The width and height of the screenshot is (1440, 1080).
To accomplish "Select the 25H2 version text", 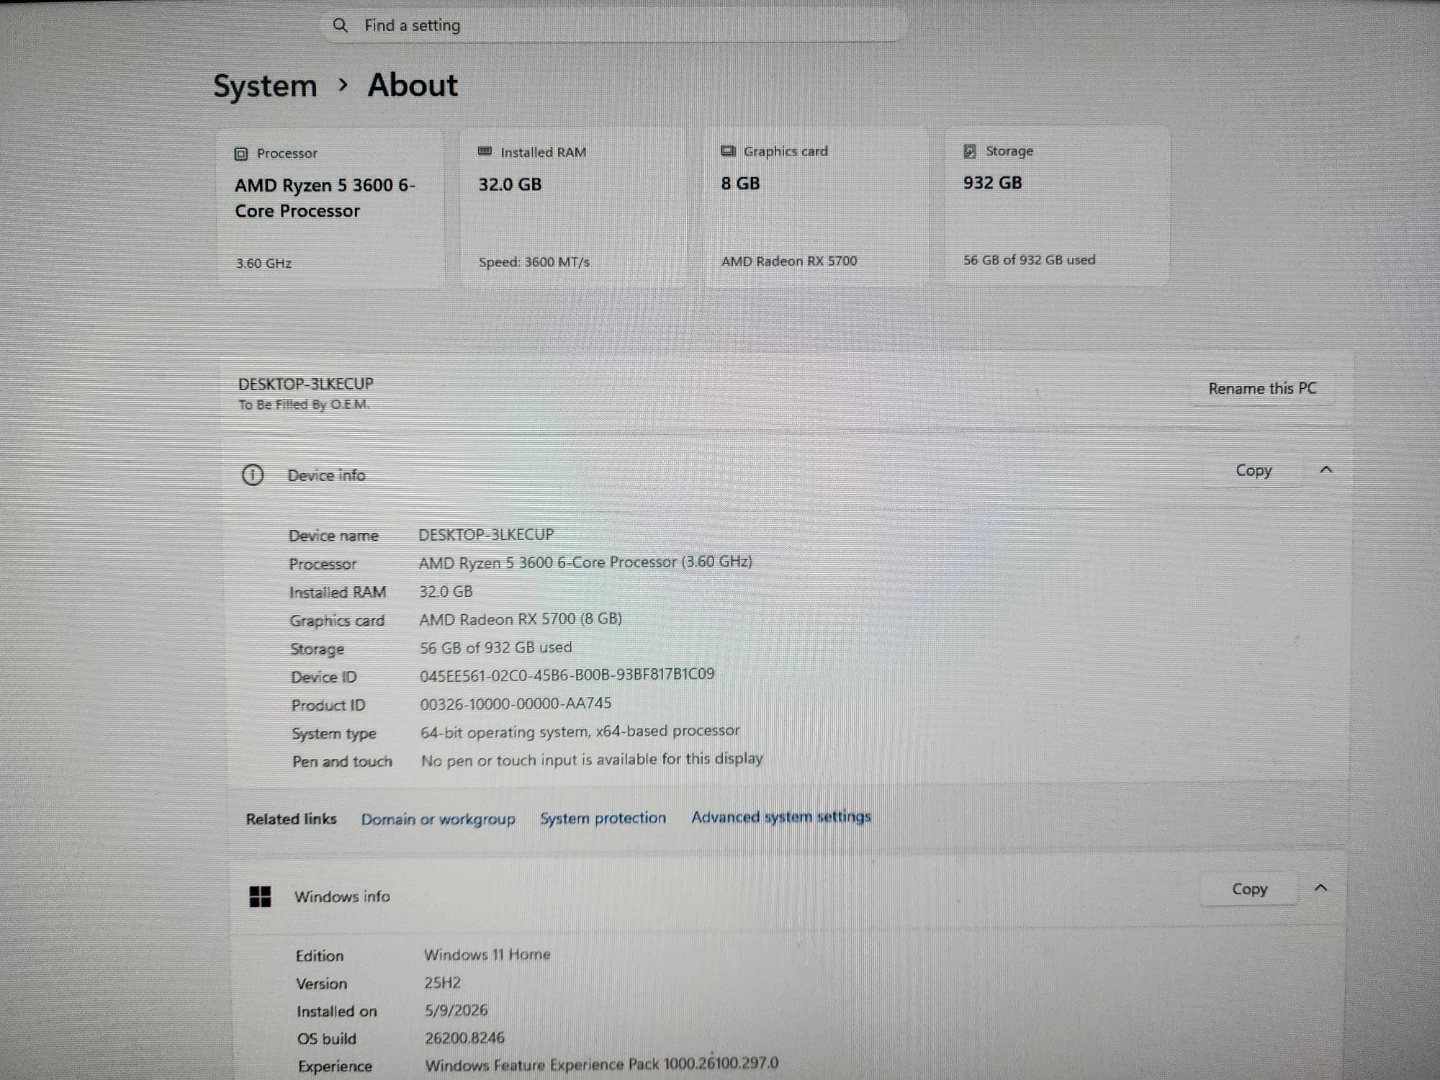I will click(443, 983).
